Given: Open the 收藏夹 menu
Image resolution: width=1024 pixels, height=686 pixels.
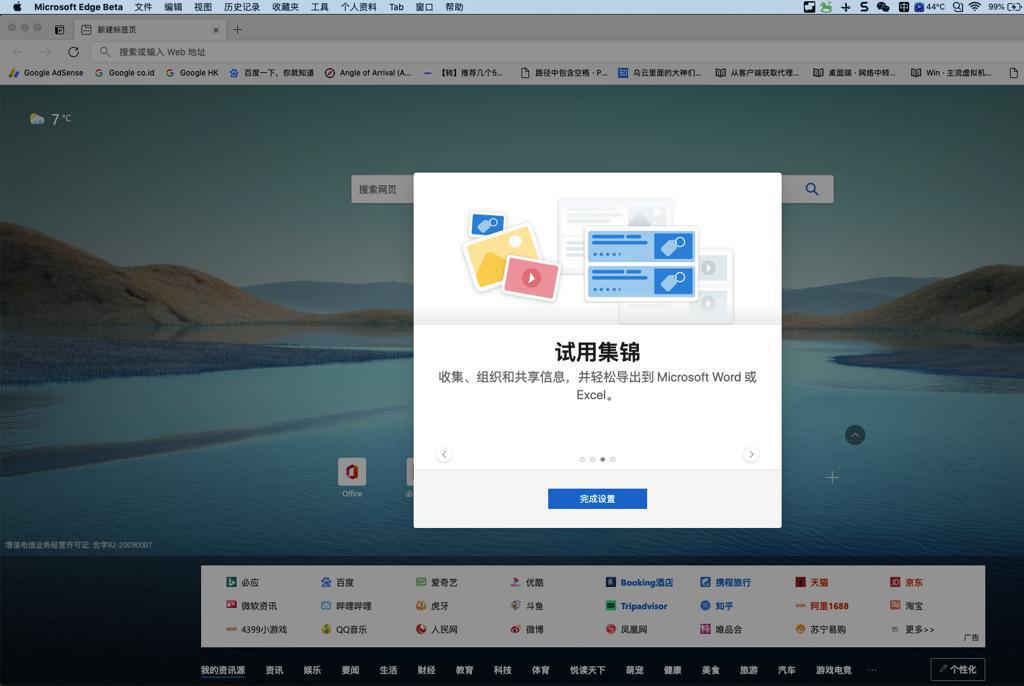Looking at the screenshot, I should (285, 7).
